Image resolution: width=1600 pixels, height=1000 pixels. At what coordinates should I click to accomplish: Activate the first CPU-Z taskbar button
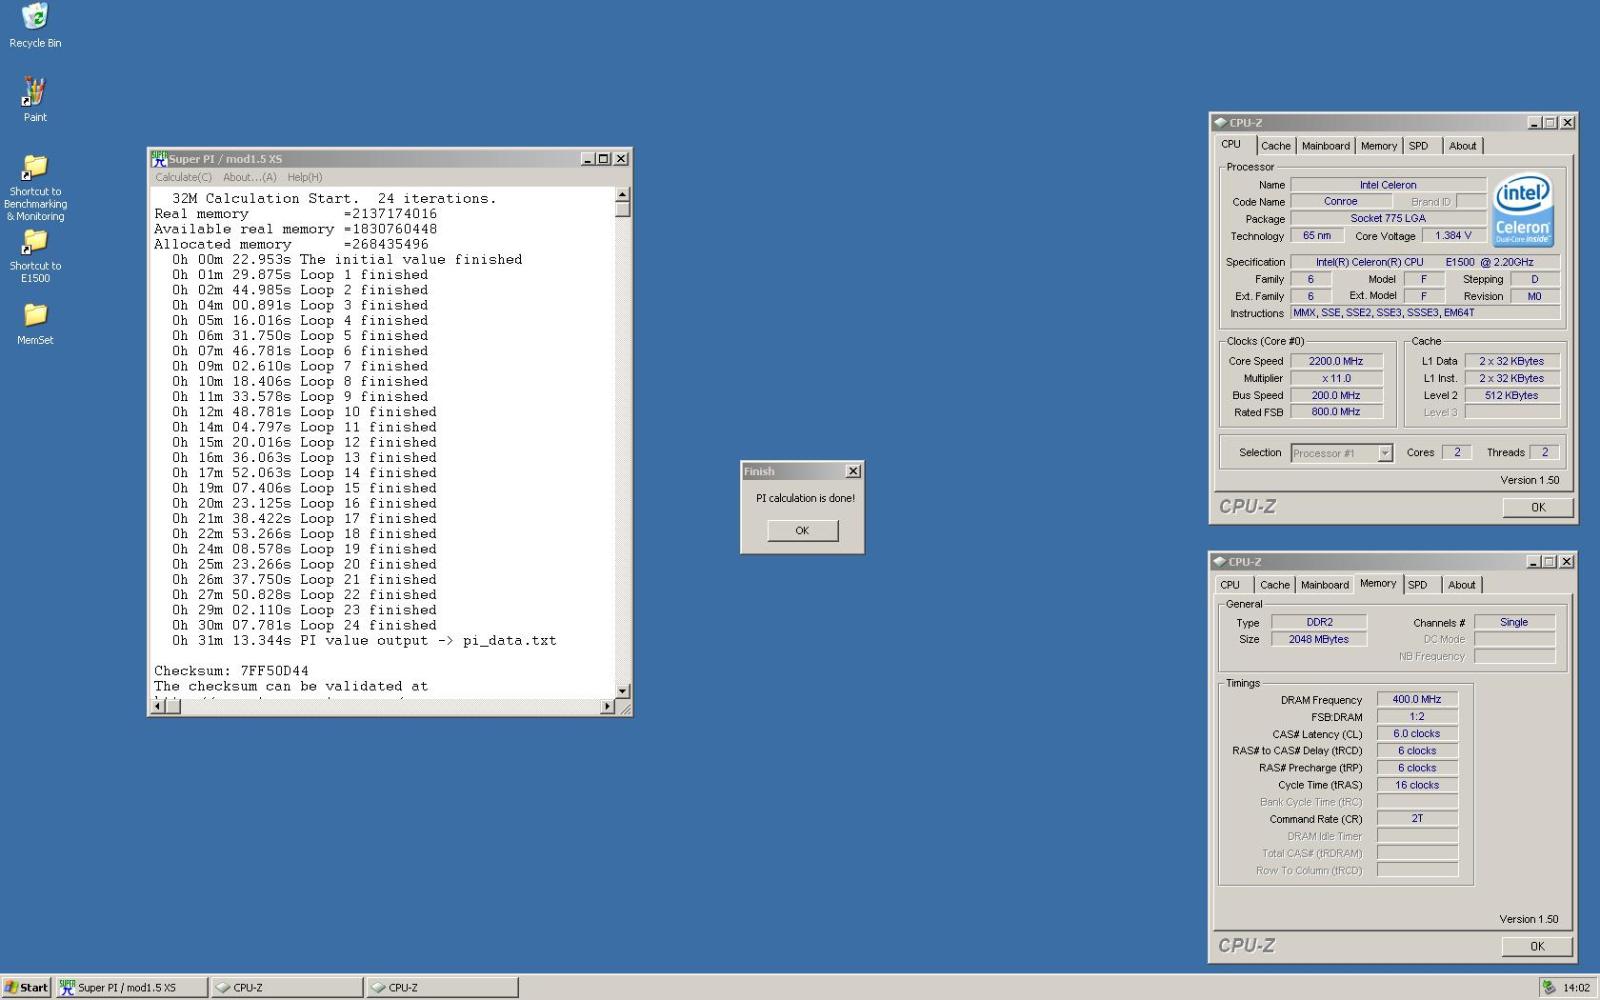[x=287, y=987]
